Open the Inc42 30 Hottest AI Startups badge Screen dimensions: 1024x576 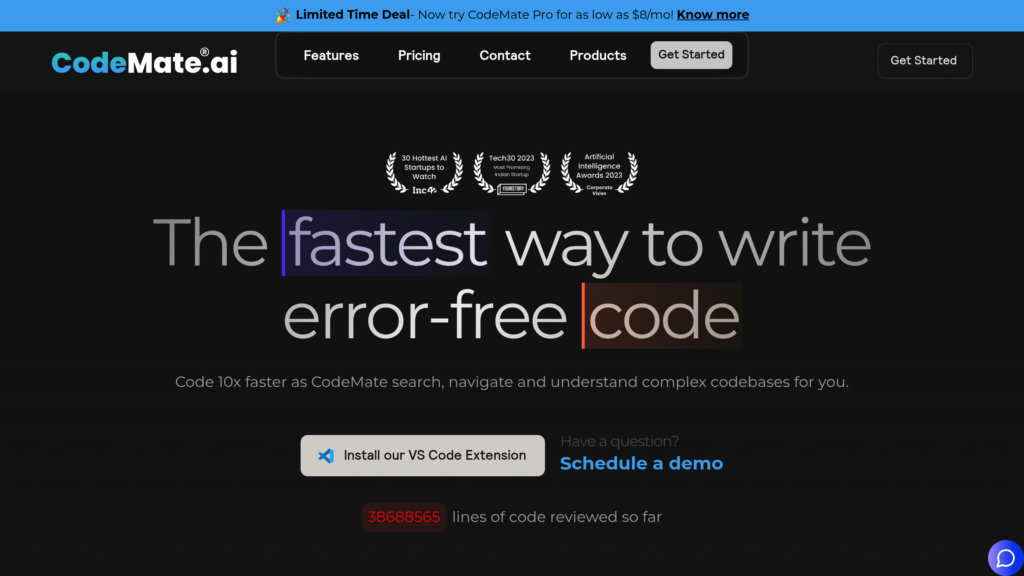[x=424, y=173]
